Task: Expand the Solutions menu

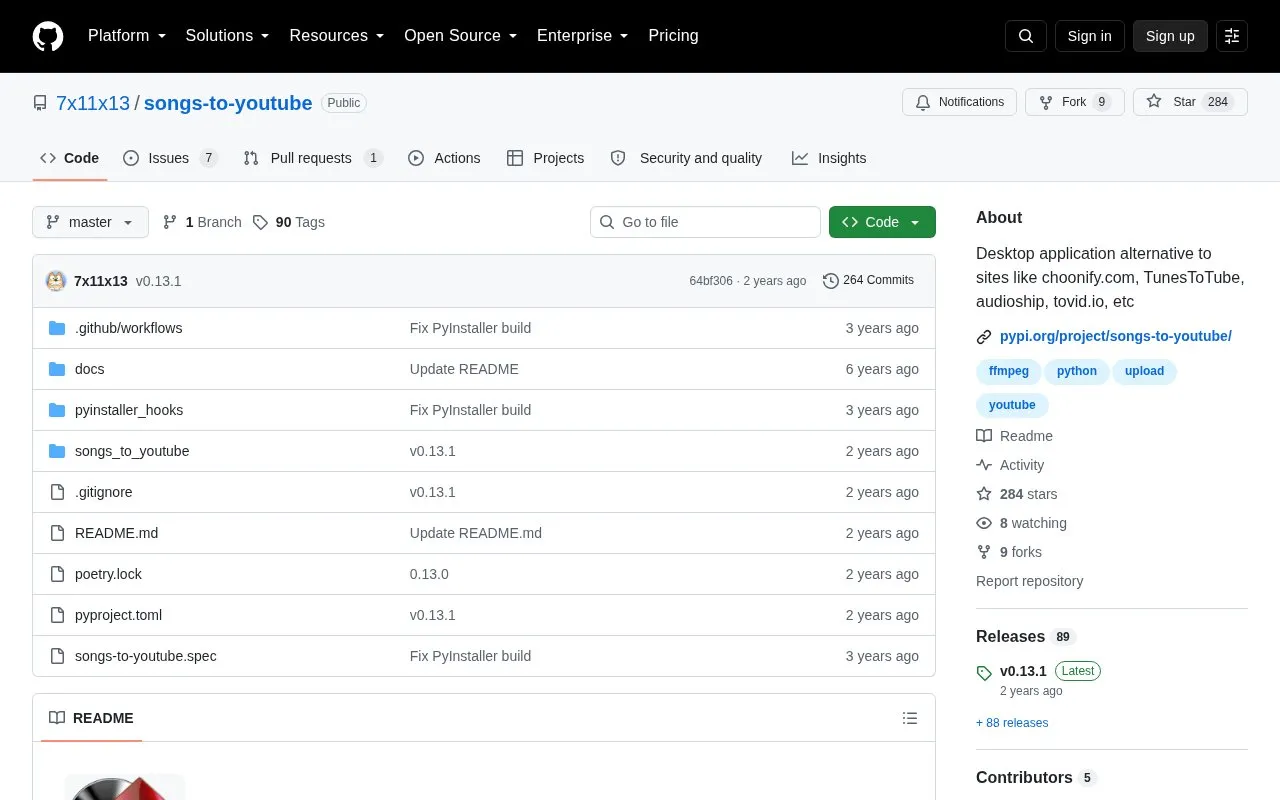Action: pyautogui.click(x=228, y=36)
